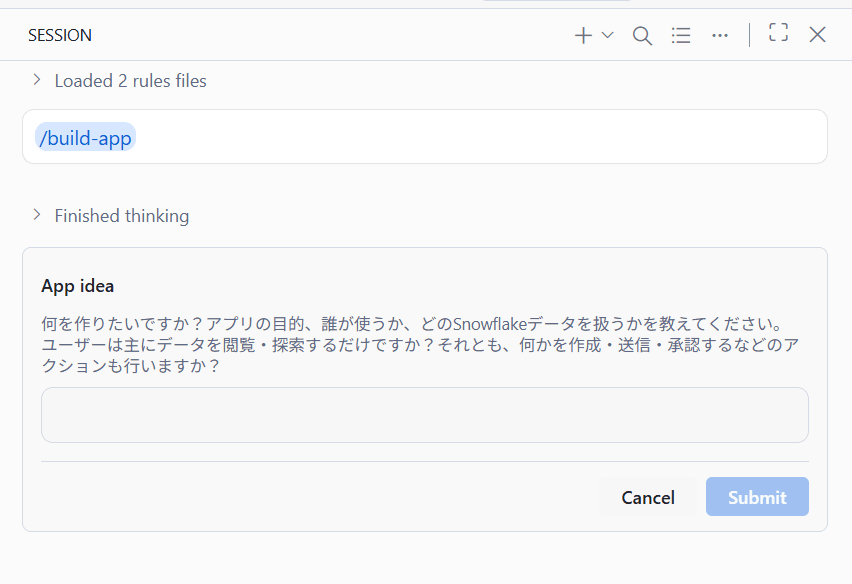Click the Submit button
Image resolution: width=852 pixels, height=584 pixels.
tap(757, 497)
